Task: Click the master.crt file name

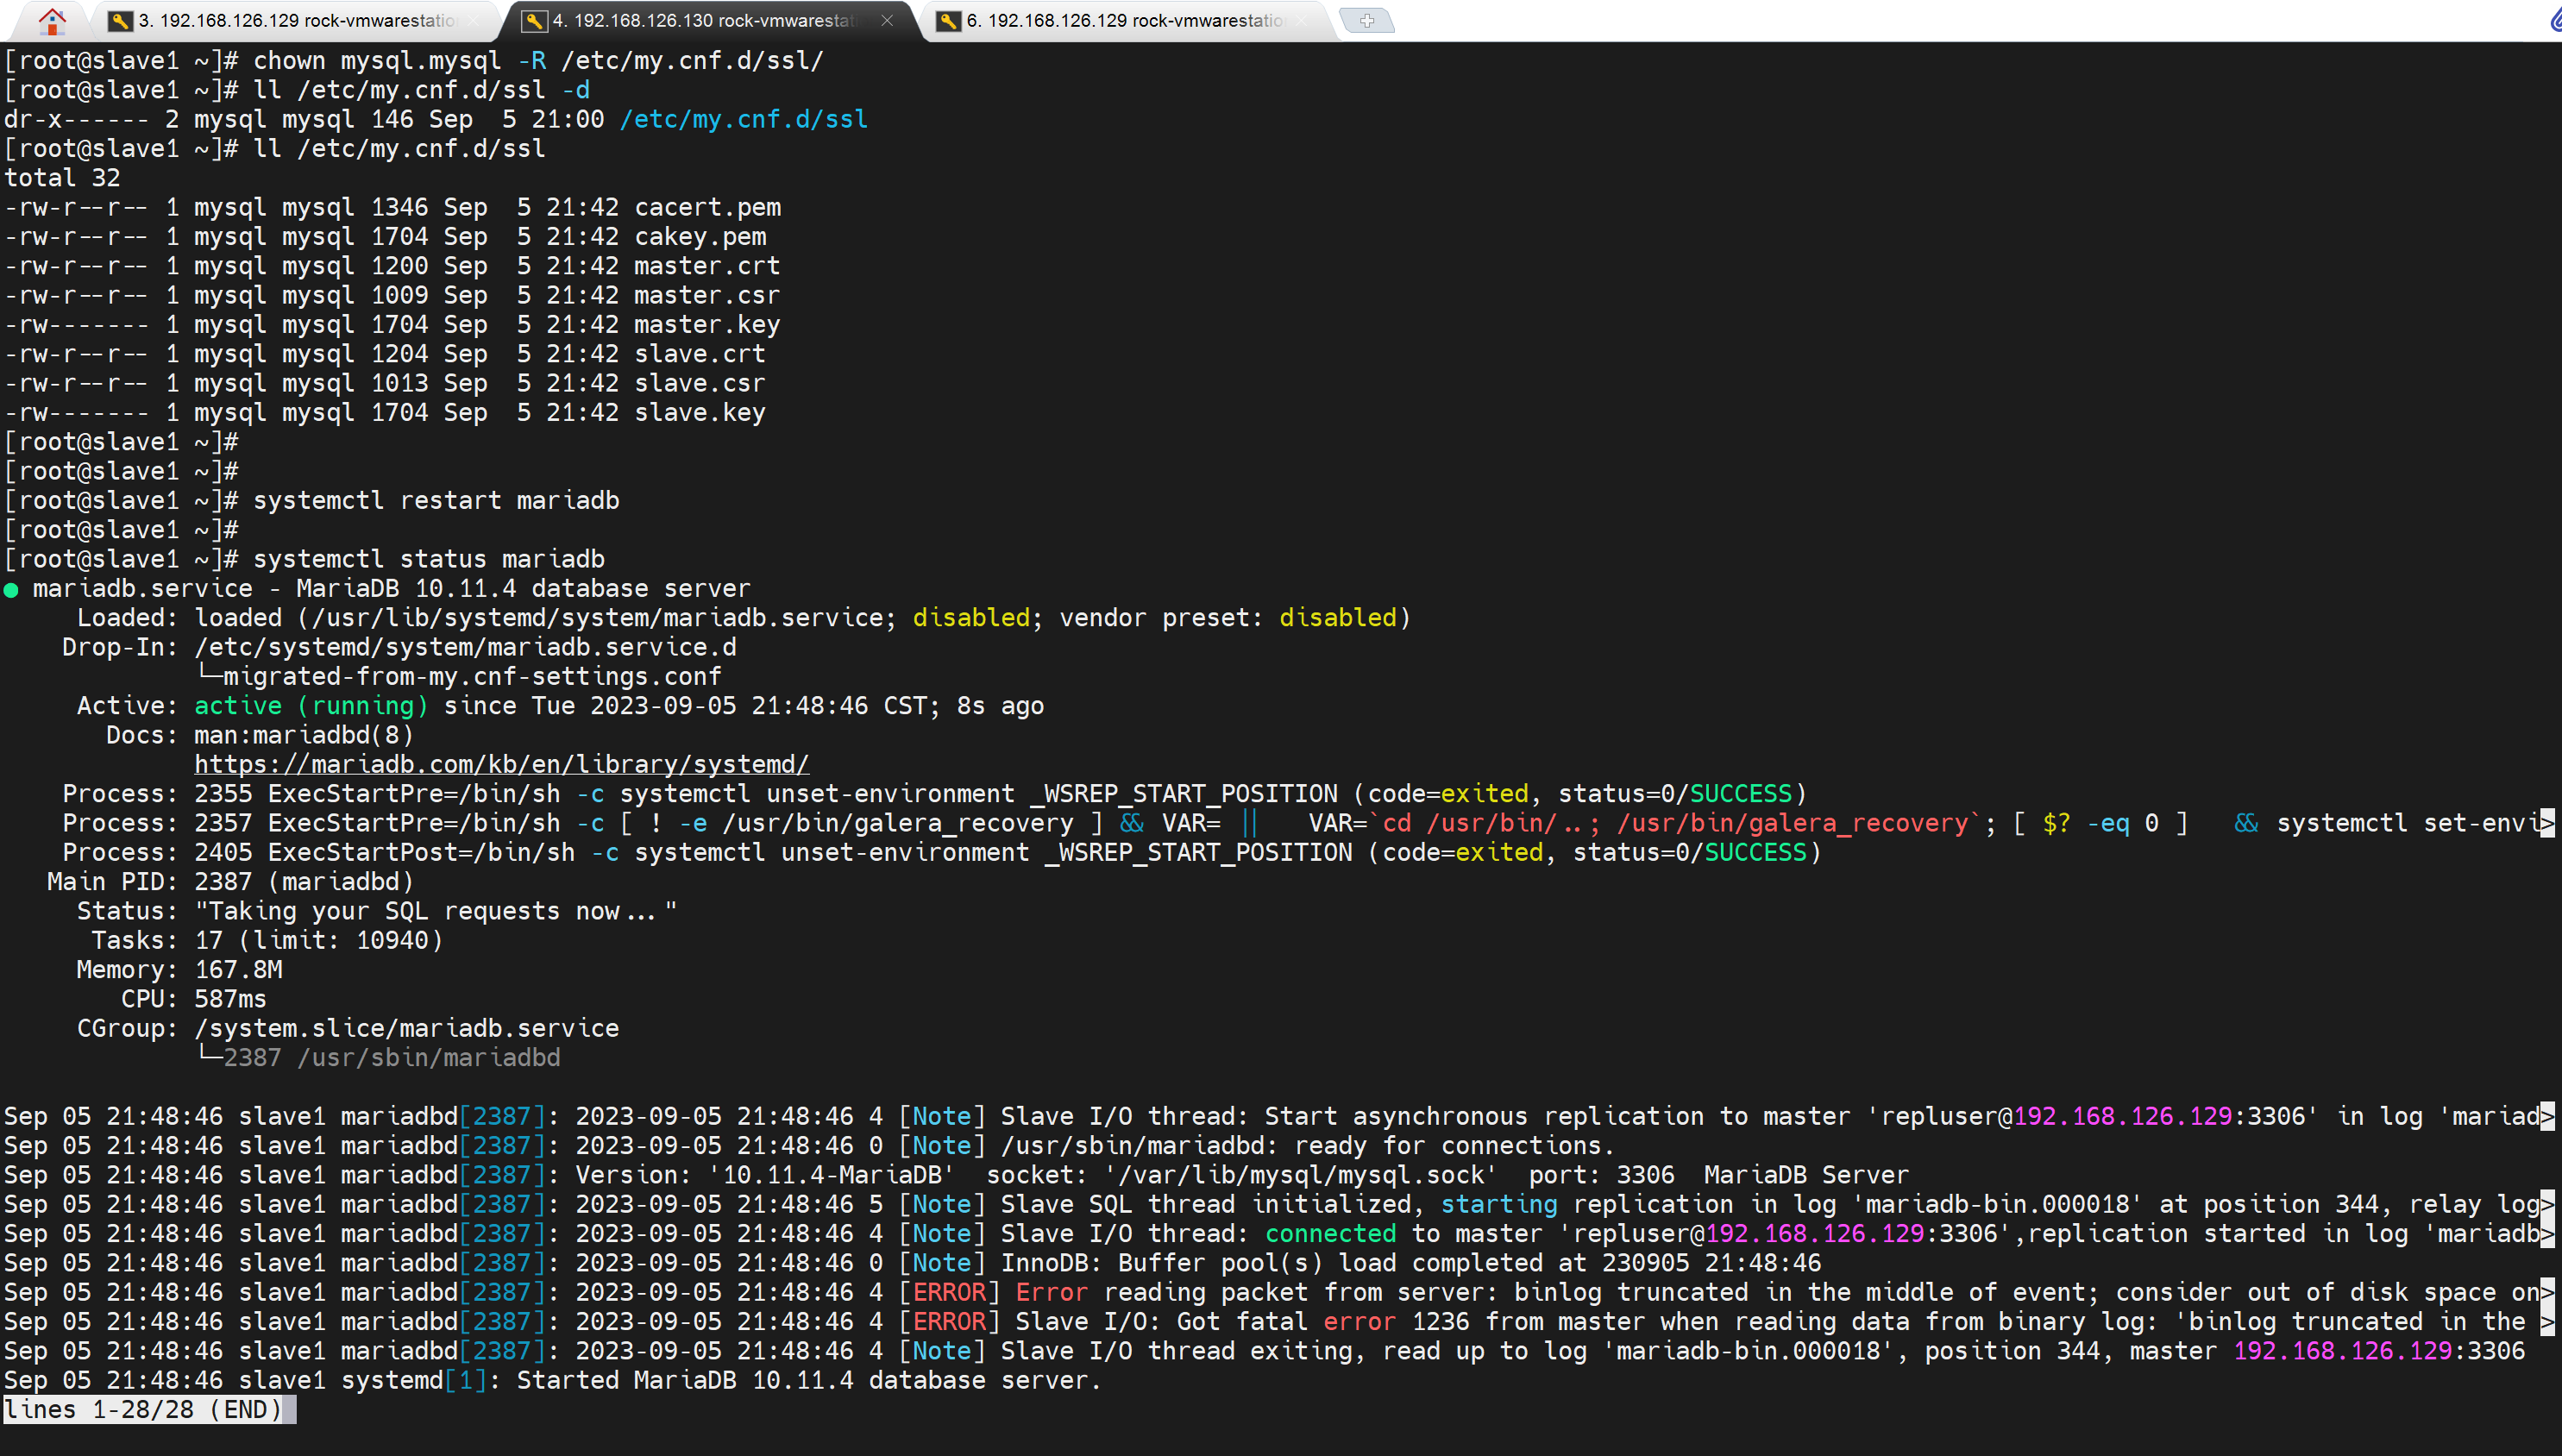Action: 707,266
